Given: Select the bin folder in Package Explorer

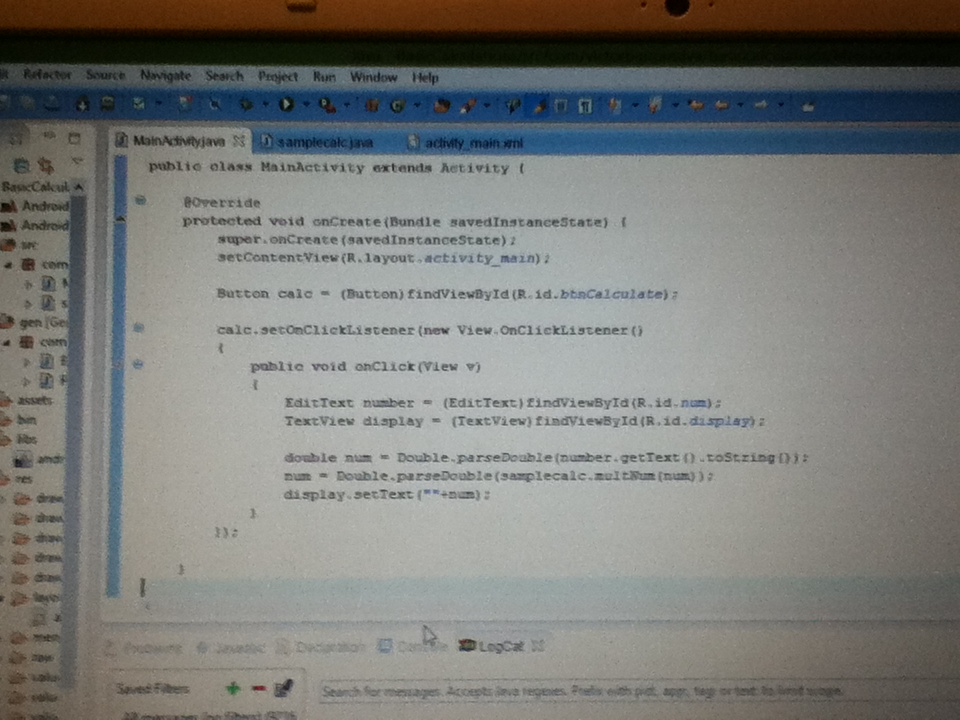Looking at the screenshot, I should point(19,420).
